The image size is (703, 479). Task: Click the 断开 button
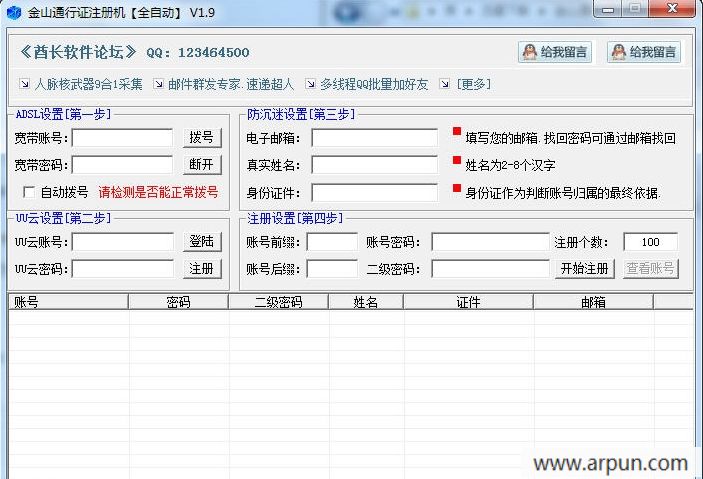(x=202, y=165)
